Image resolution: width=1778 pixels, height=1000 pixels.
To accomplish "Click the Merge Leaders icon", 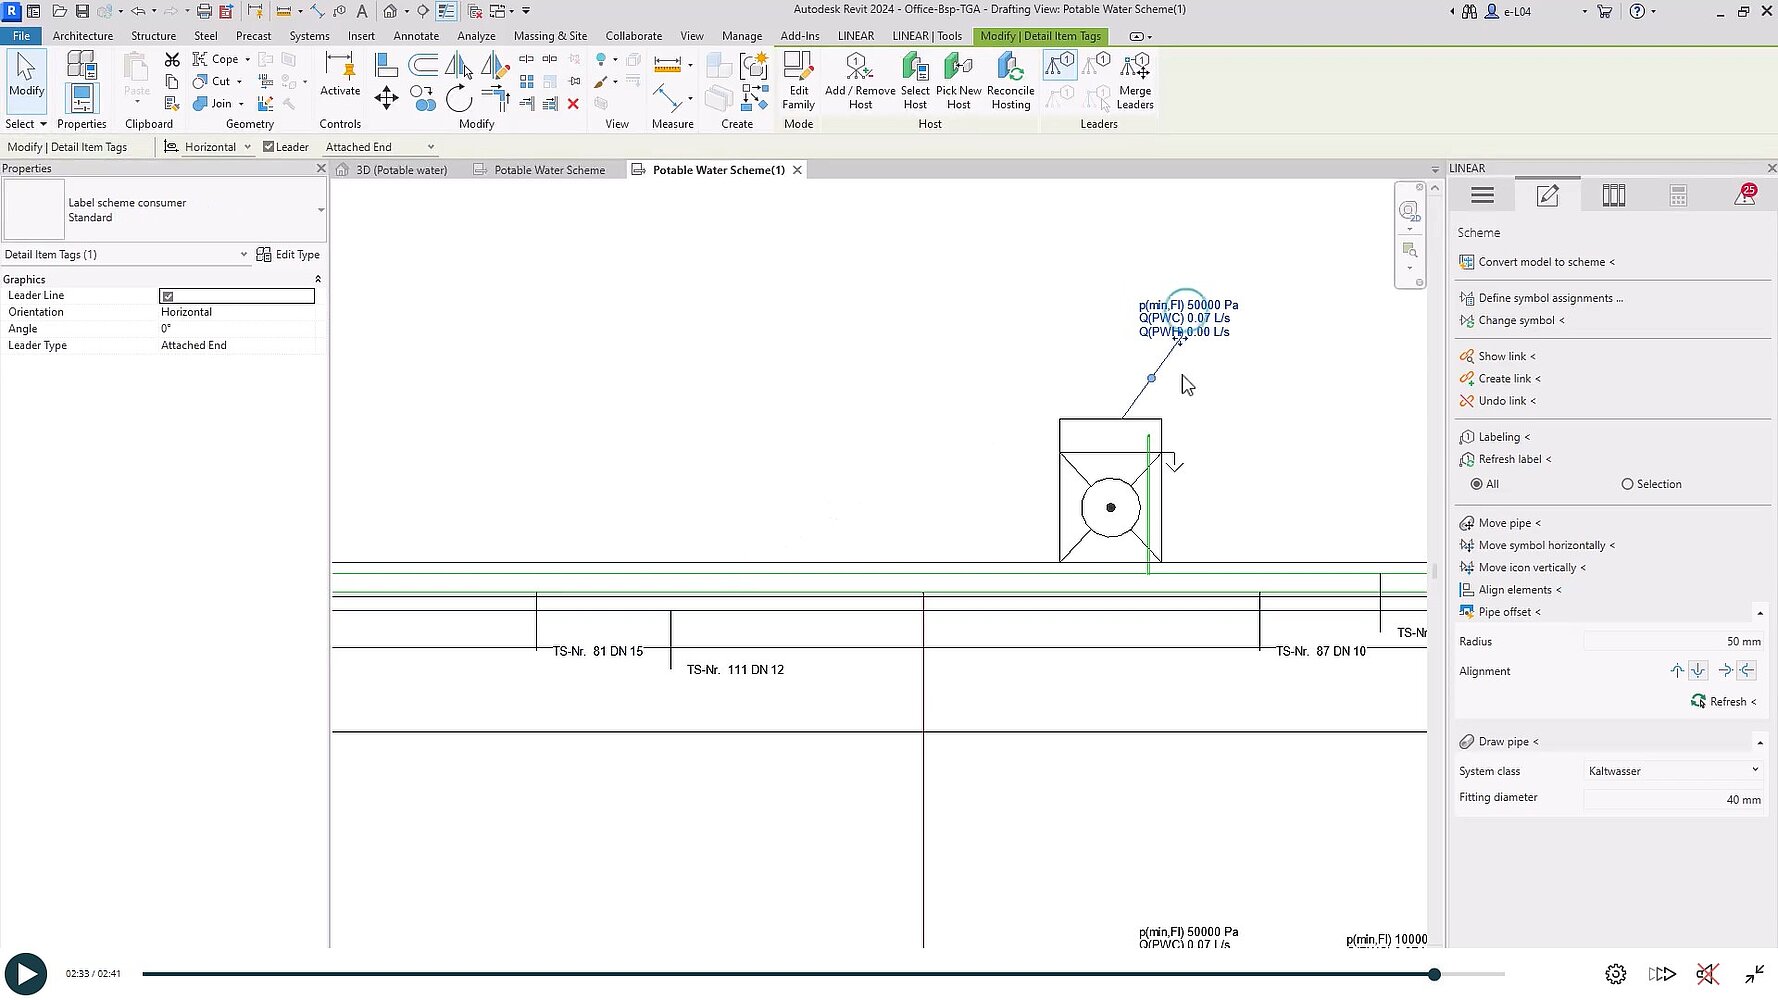I will (1134, 80).
